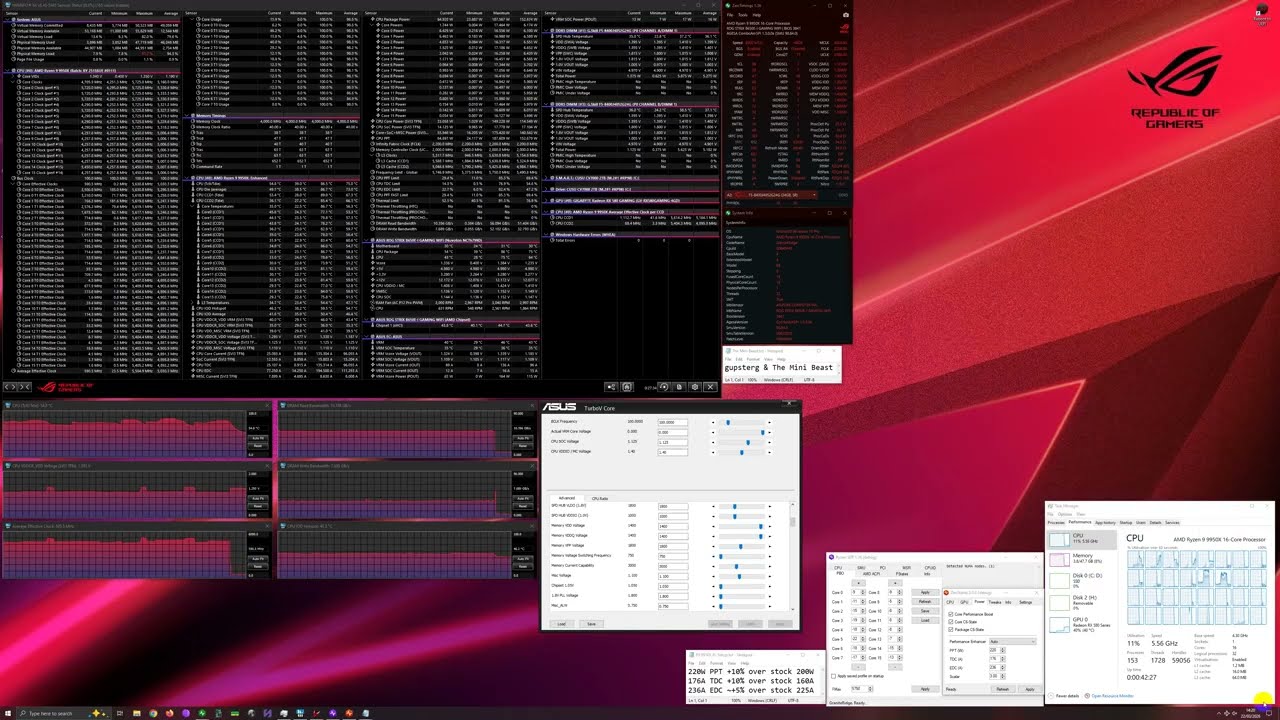Viewport: 1280px width, 720px height.
Task: Open Format menu in the PPT Notepad
Action: [716, 663]
